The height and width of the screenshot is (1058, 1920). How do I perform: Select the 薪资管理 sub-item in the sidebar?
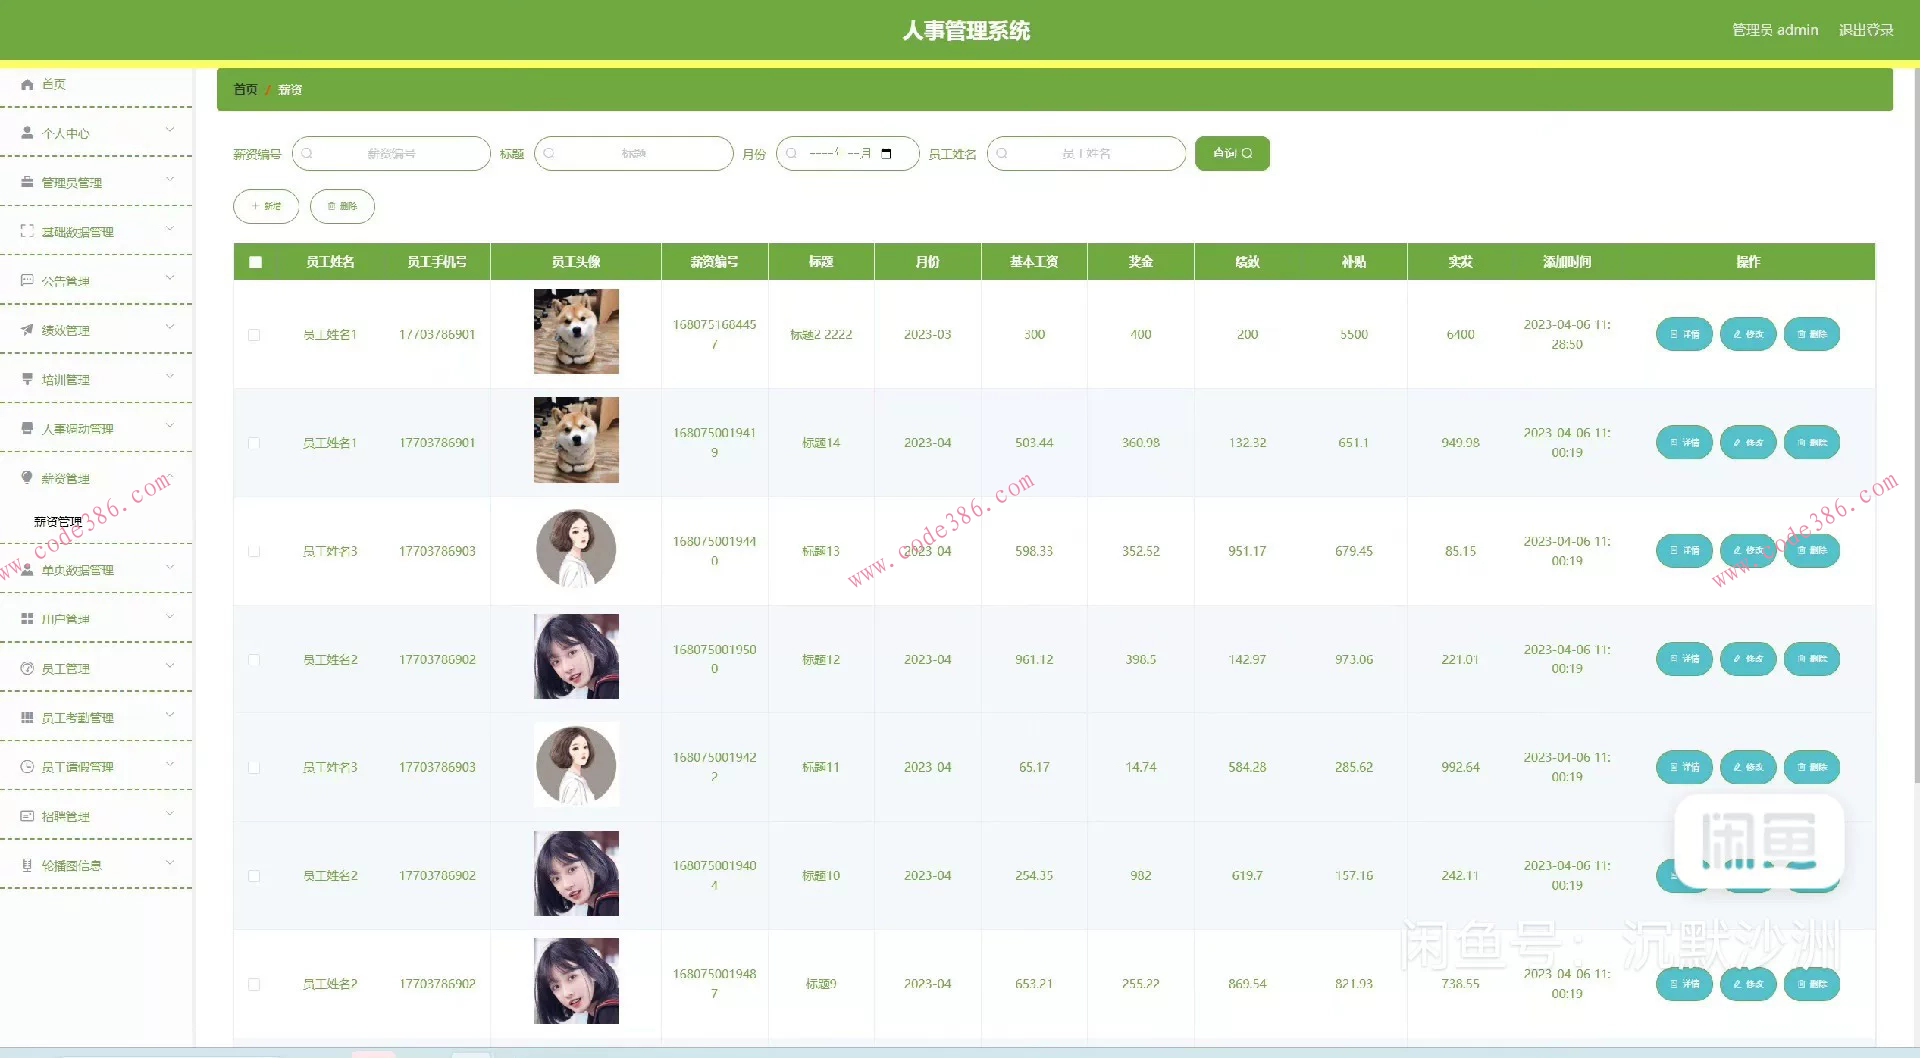pos(58,522)
